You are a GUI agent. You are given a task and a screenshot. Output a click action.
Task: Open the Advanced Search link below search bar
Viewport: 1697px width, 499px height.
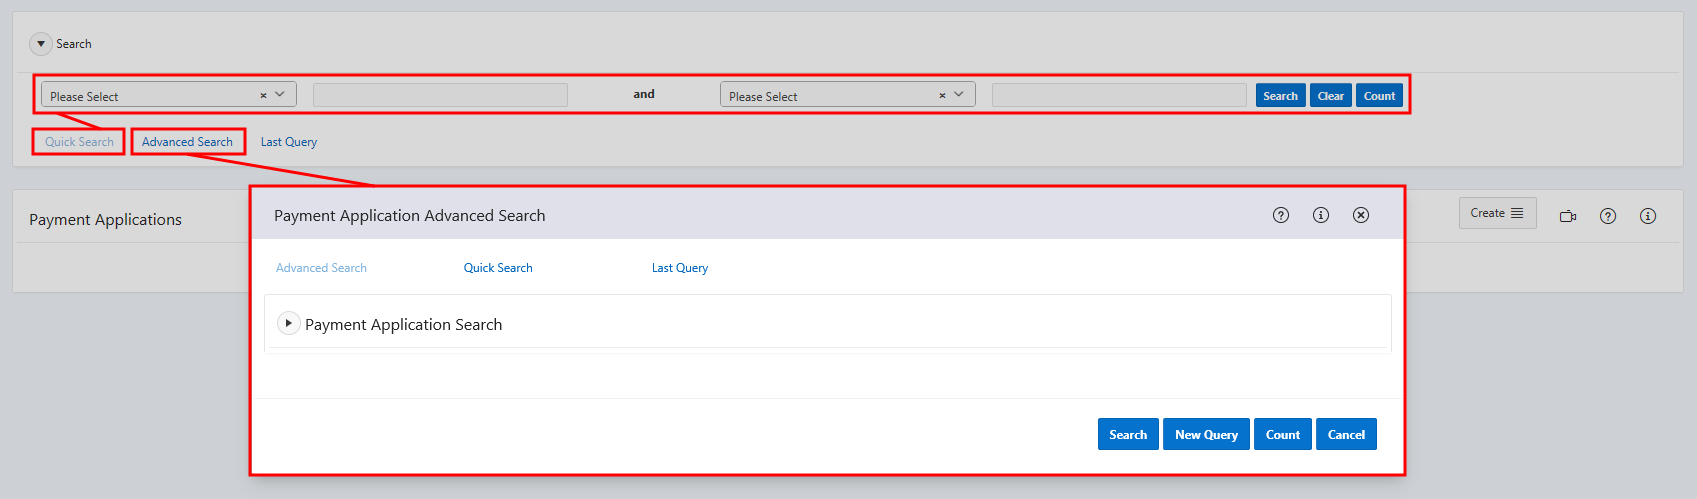[187, 142]
